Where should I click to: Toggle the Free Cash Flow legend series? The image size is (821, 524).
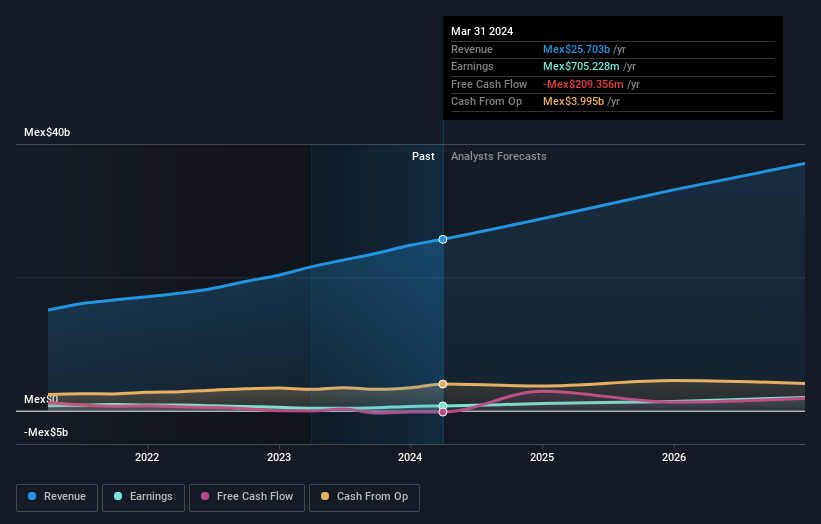[x=247, y=497]
